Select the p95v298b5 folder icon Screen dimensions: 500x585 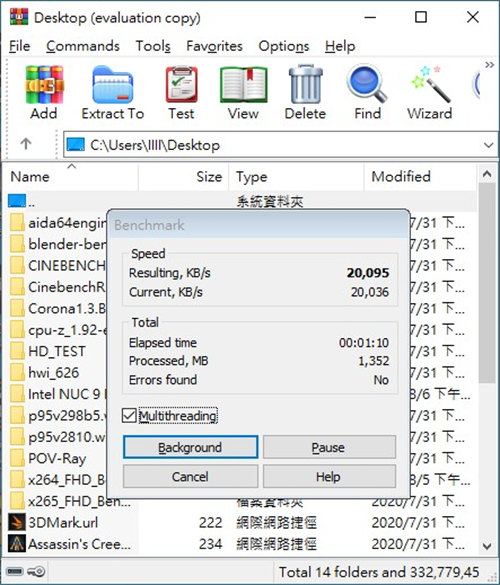[17, 416]
